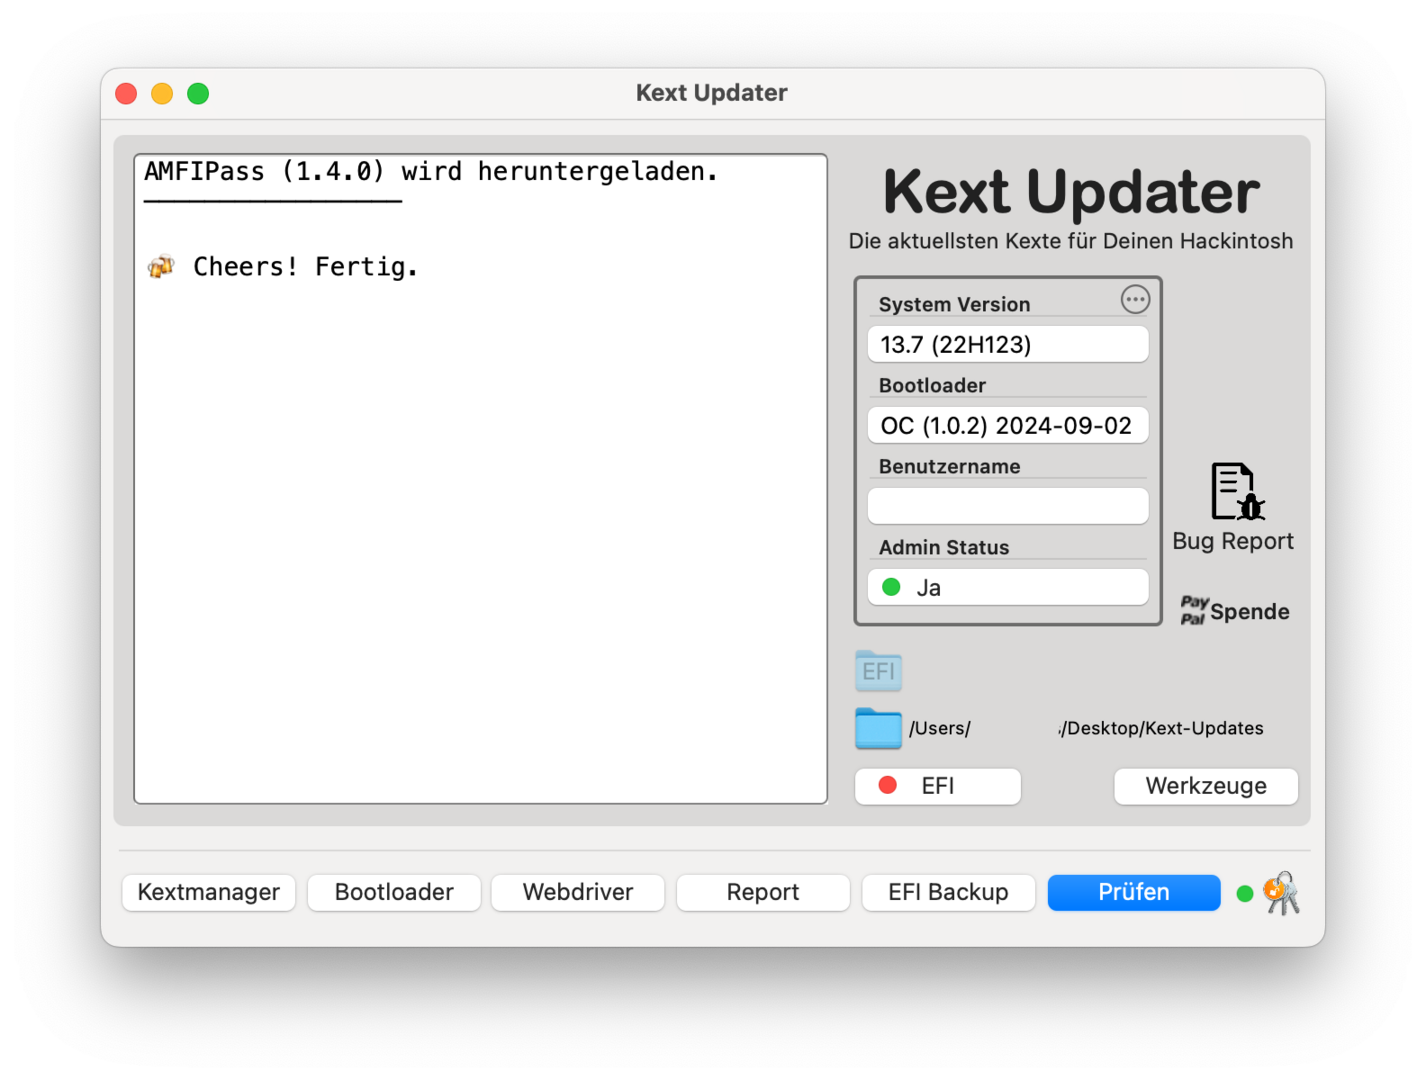Click the green status dot beside Prüfen
The width and height of the screenshot is (1426, 1080).
click(x=1245, y=894)
